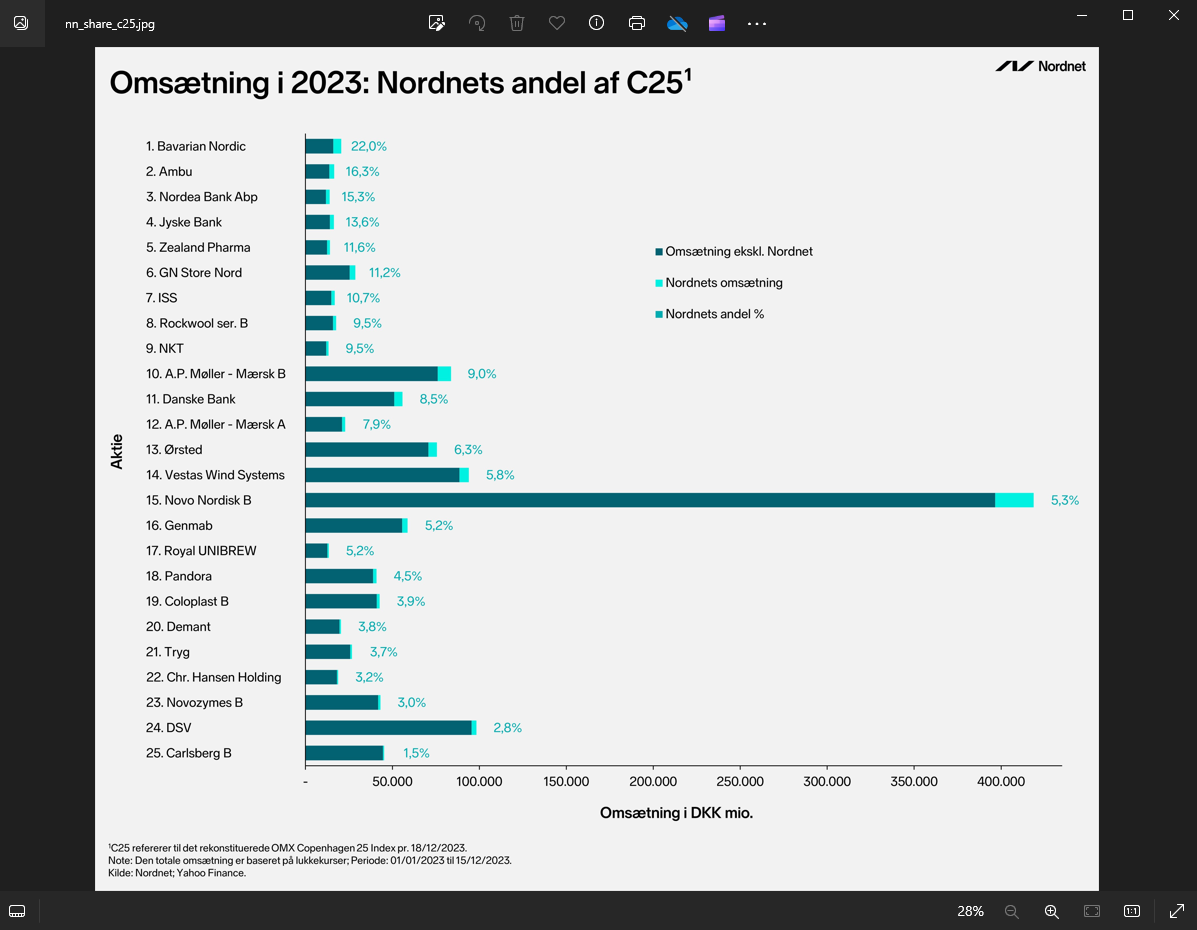Click the 13. Ørsted label

[x=173, y=449]
